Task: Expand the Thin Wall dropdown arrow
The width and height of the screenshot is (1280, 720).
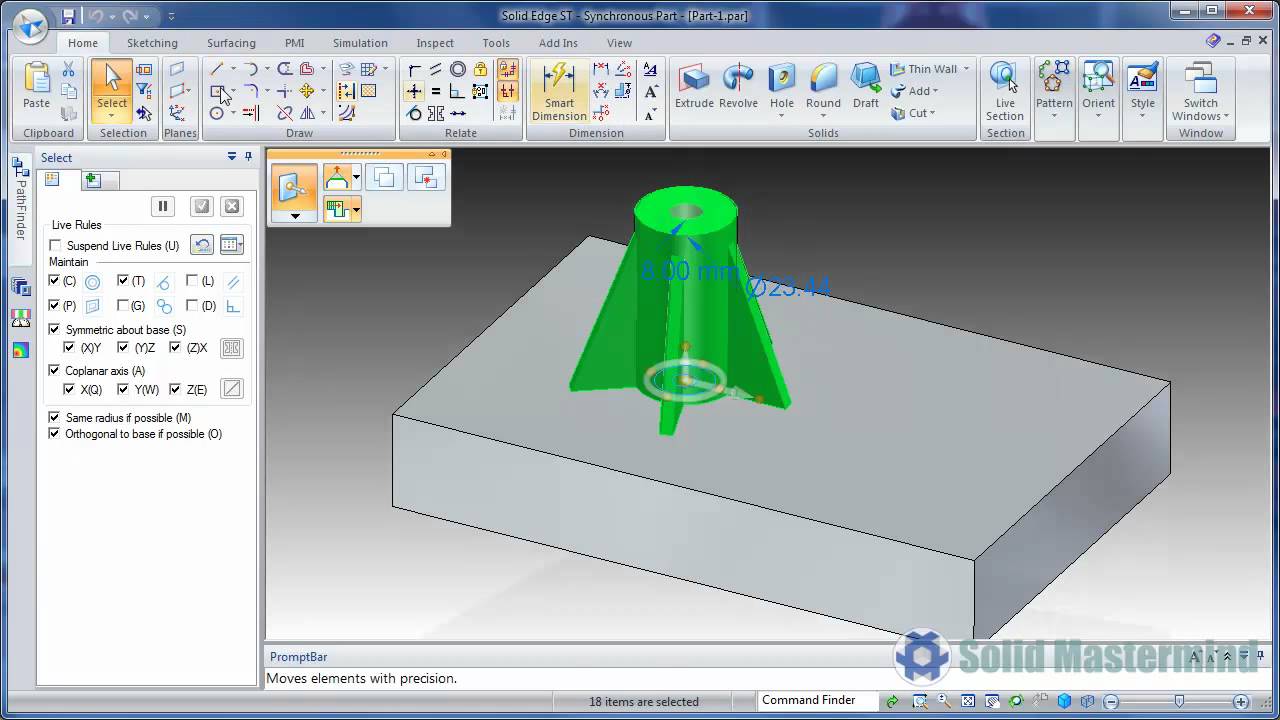Action: coord(966,69)
